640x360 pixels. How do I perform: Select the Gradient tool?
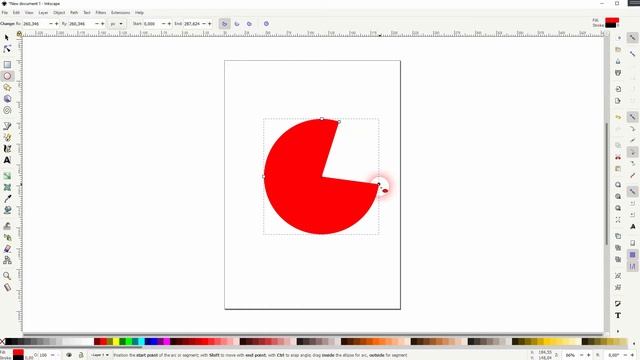[7, 176]
